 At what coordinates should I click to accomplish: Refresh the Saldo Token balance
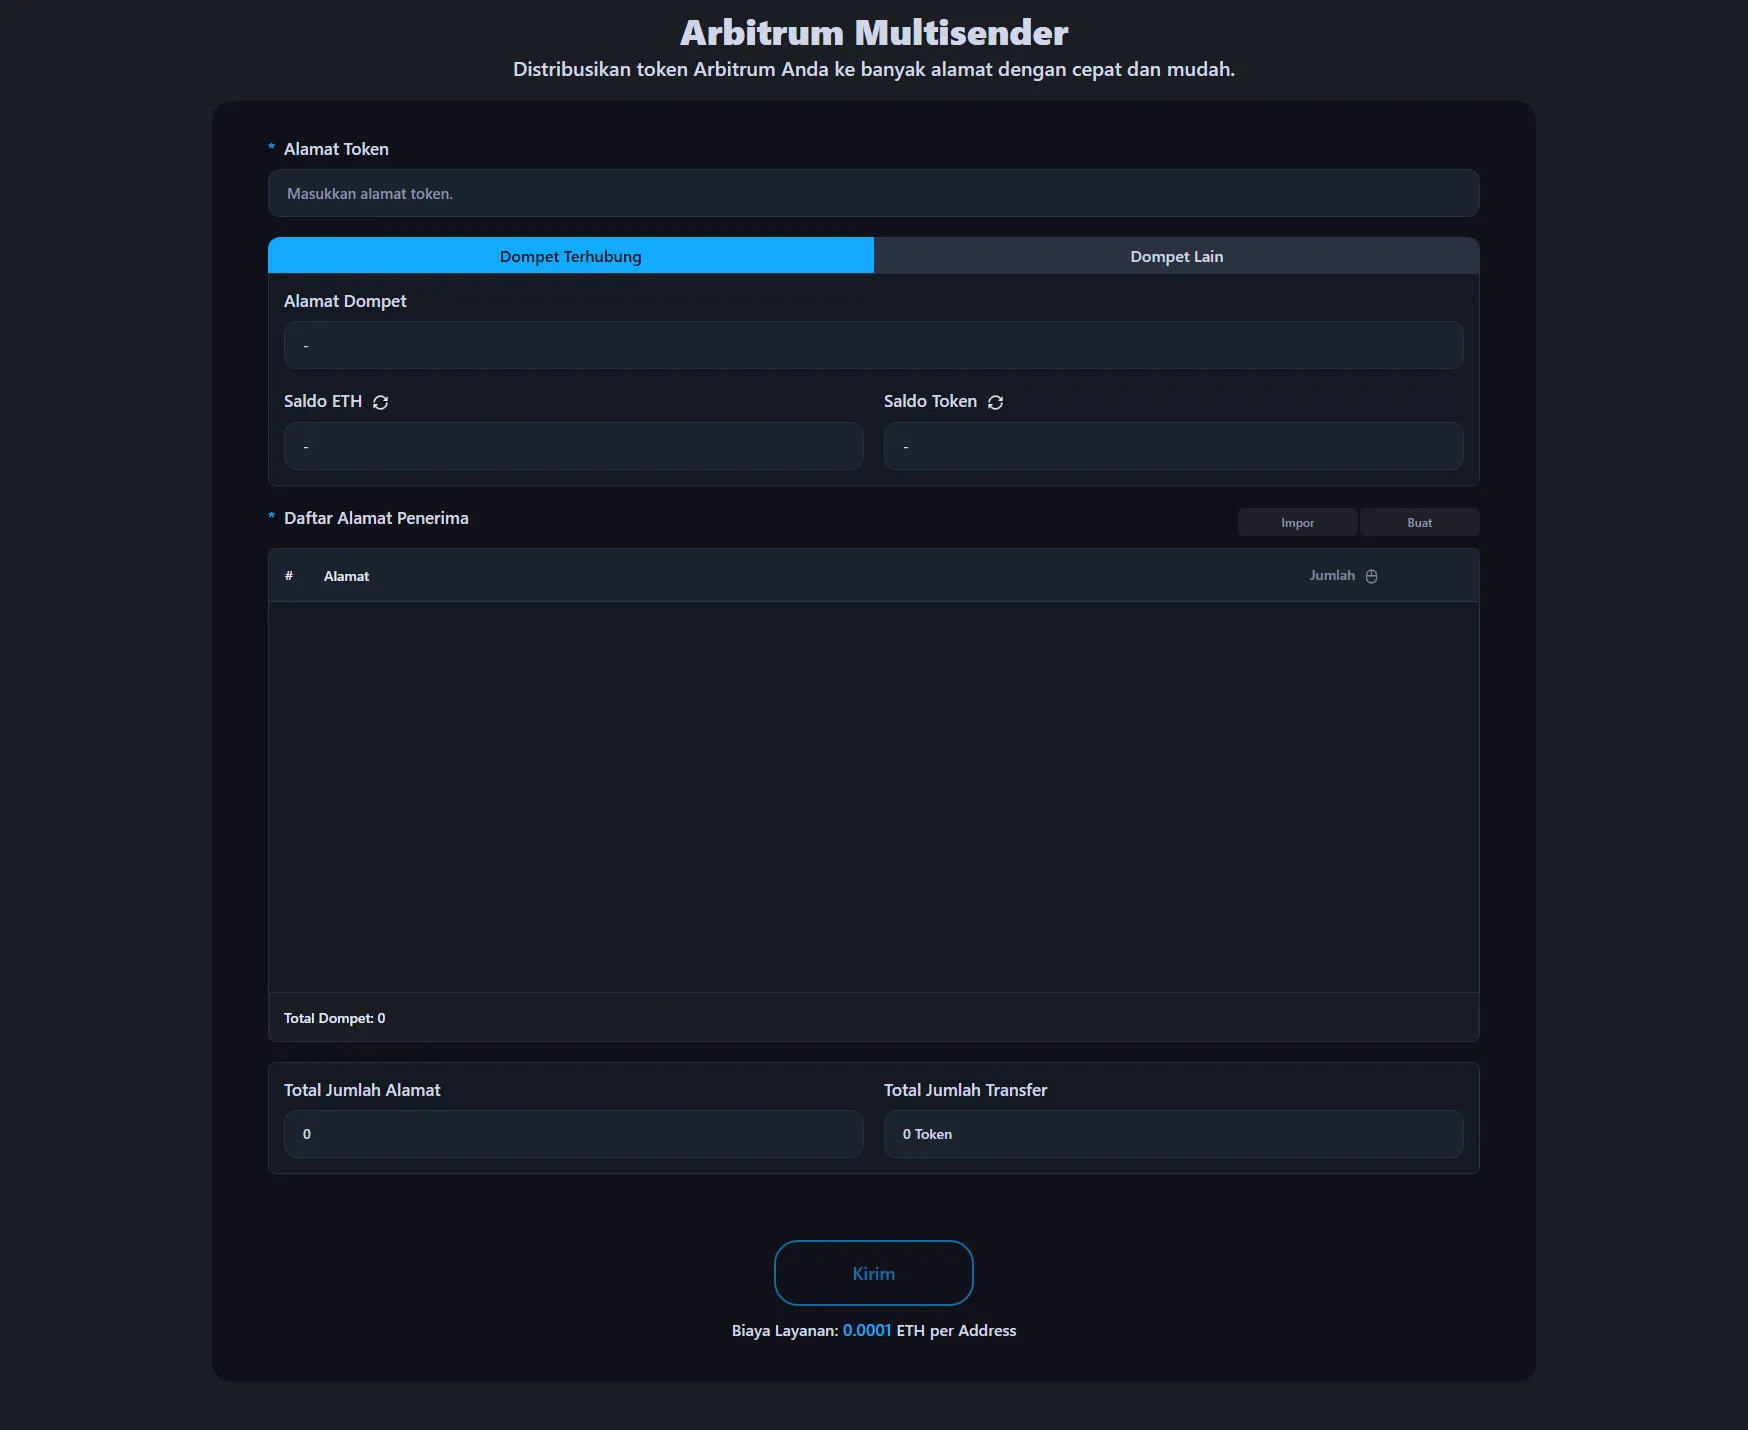click(x=995, y=402)
